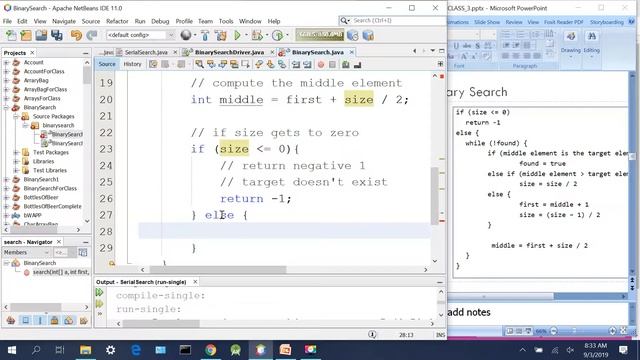The width and height of the screenshot is (640, 360).
Task: Collapse the BinarySearch project node
Action: 6,107
